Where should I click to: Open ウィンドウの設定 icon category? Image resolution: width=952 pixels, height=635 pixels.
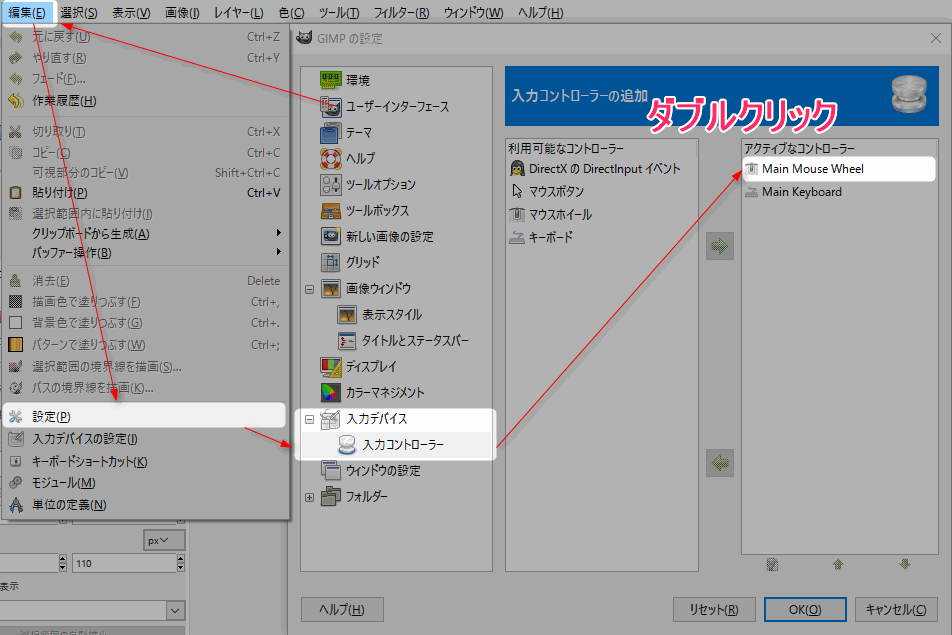pyautogui.click(x=331, y=470)
